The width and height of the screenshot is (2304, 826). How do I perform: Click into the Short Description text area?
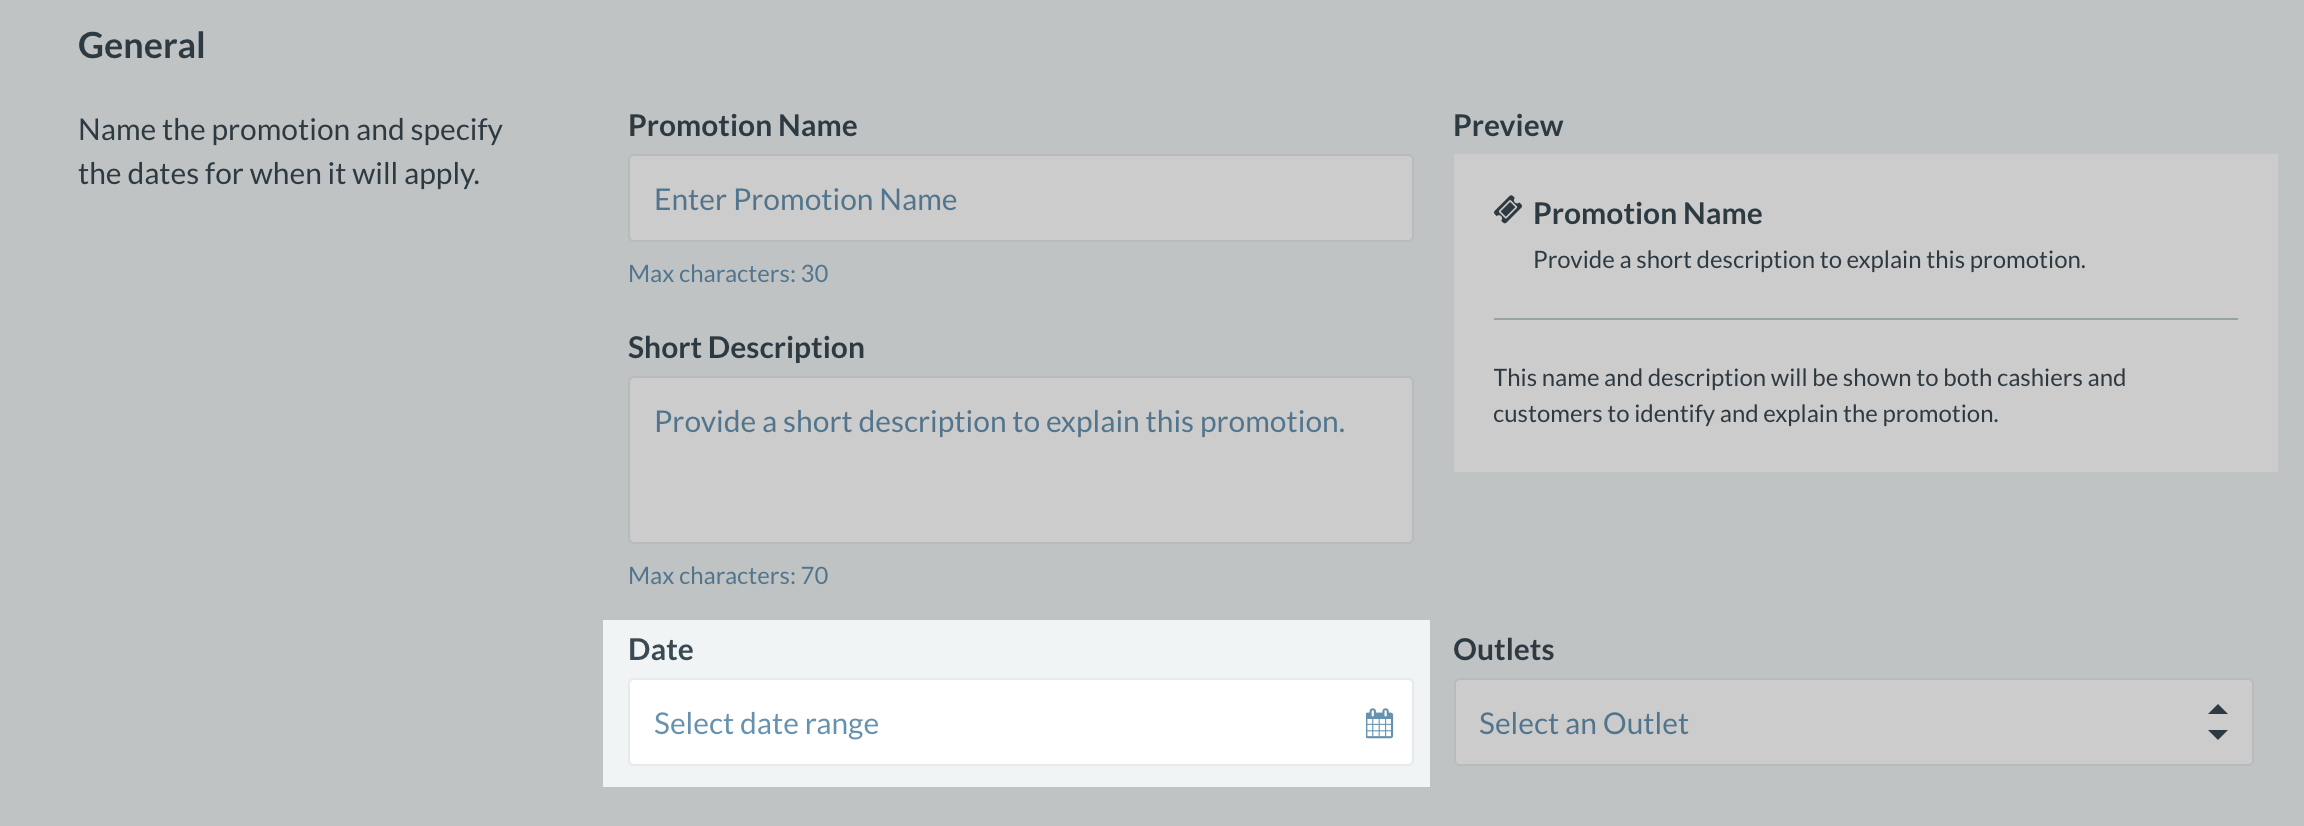click(1020, 460)
